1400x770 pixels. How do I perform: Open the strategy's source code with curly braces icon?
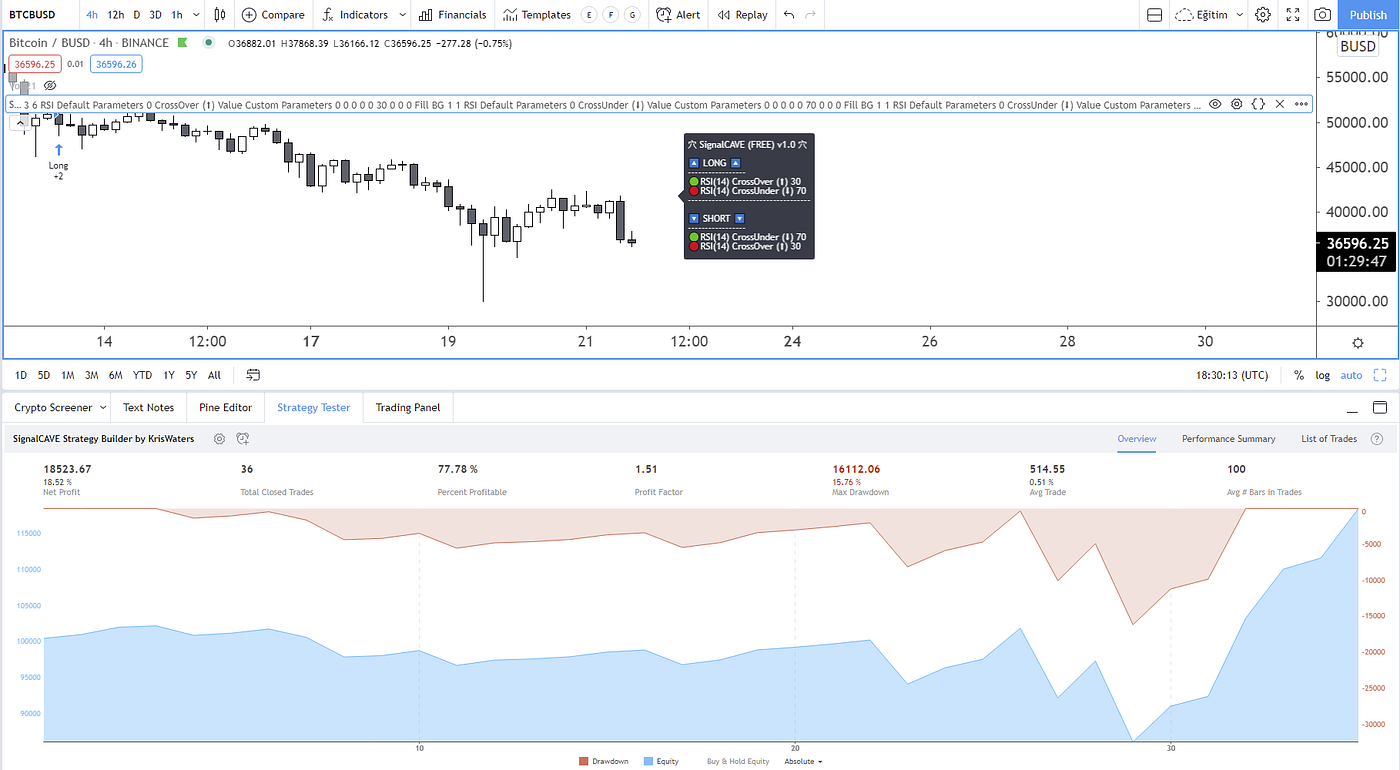1258,104
